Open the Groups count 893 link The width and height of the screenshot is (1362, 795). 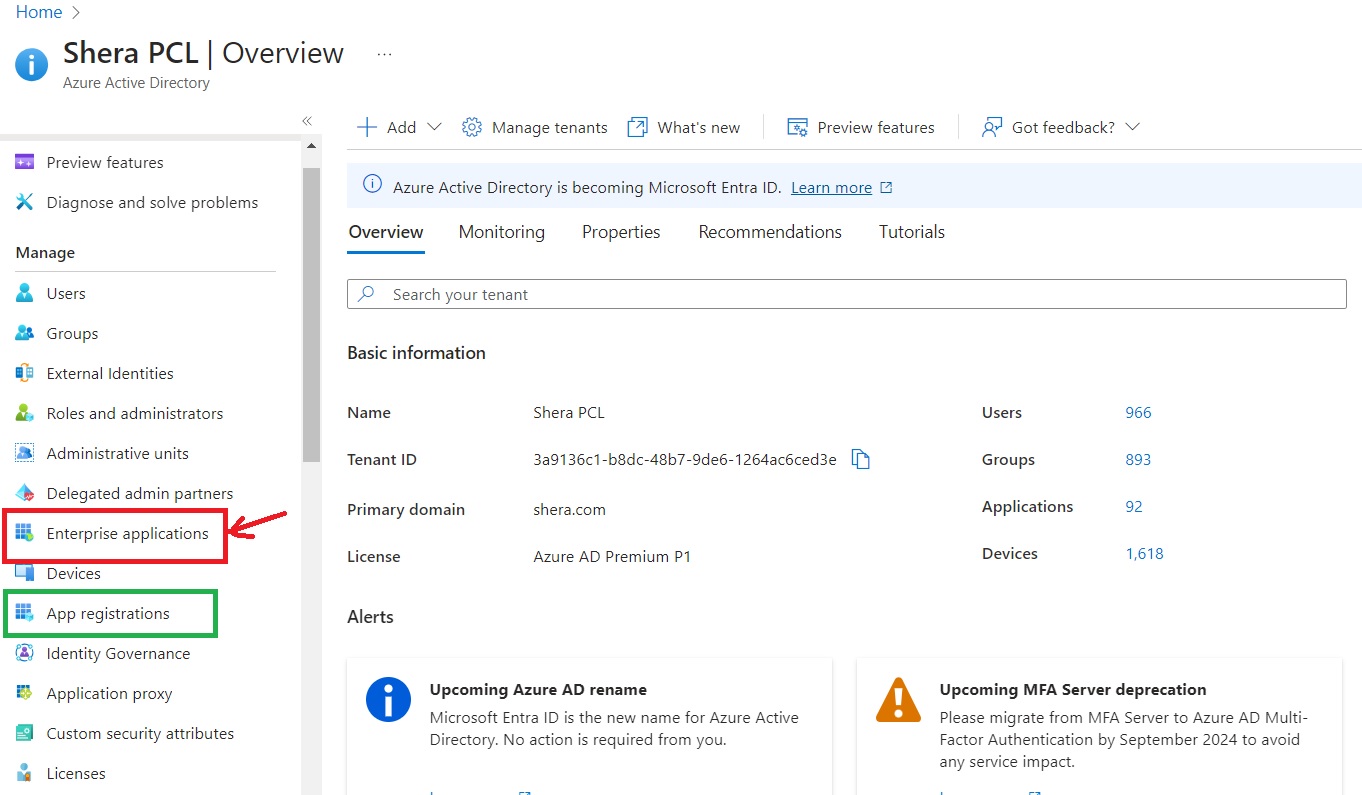click(x=1138, y=459)
